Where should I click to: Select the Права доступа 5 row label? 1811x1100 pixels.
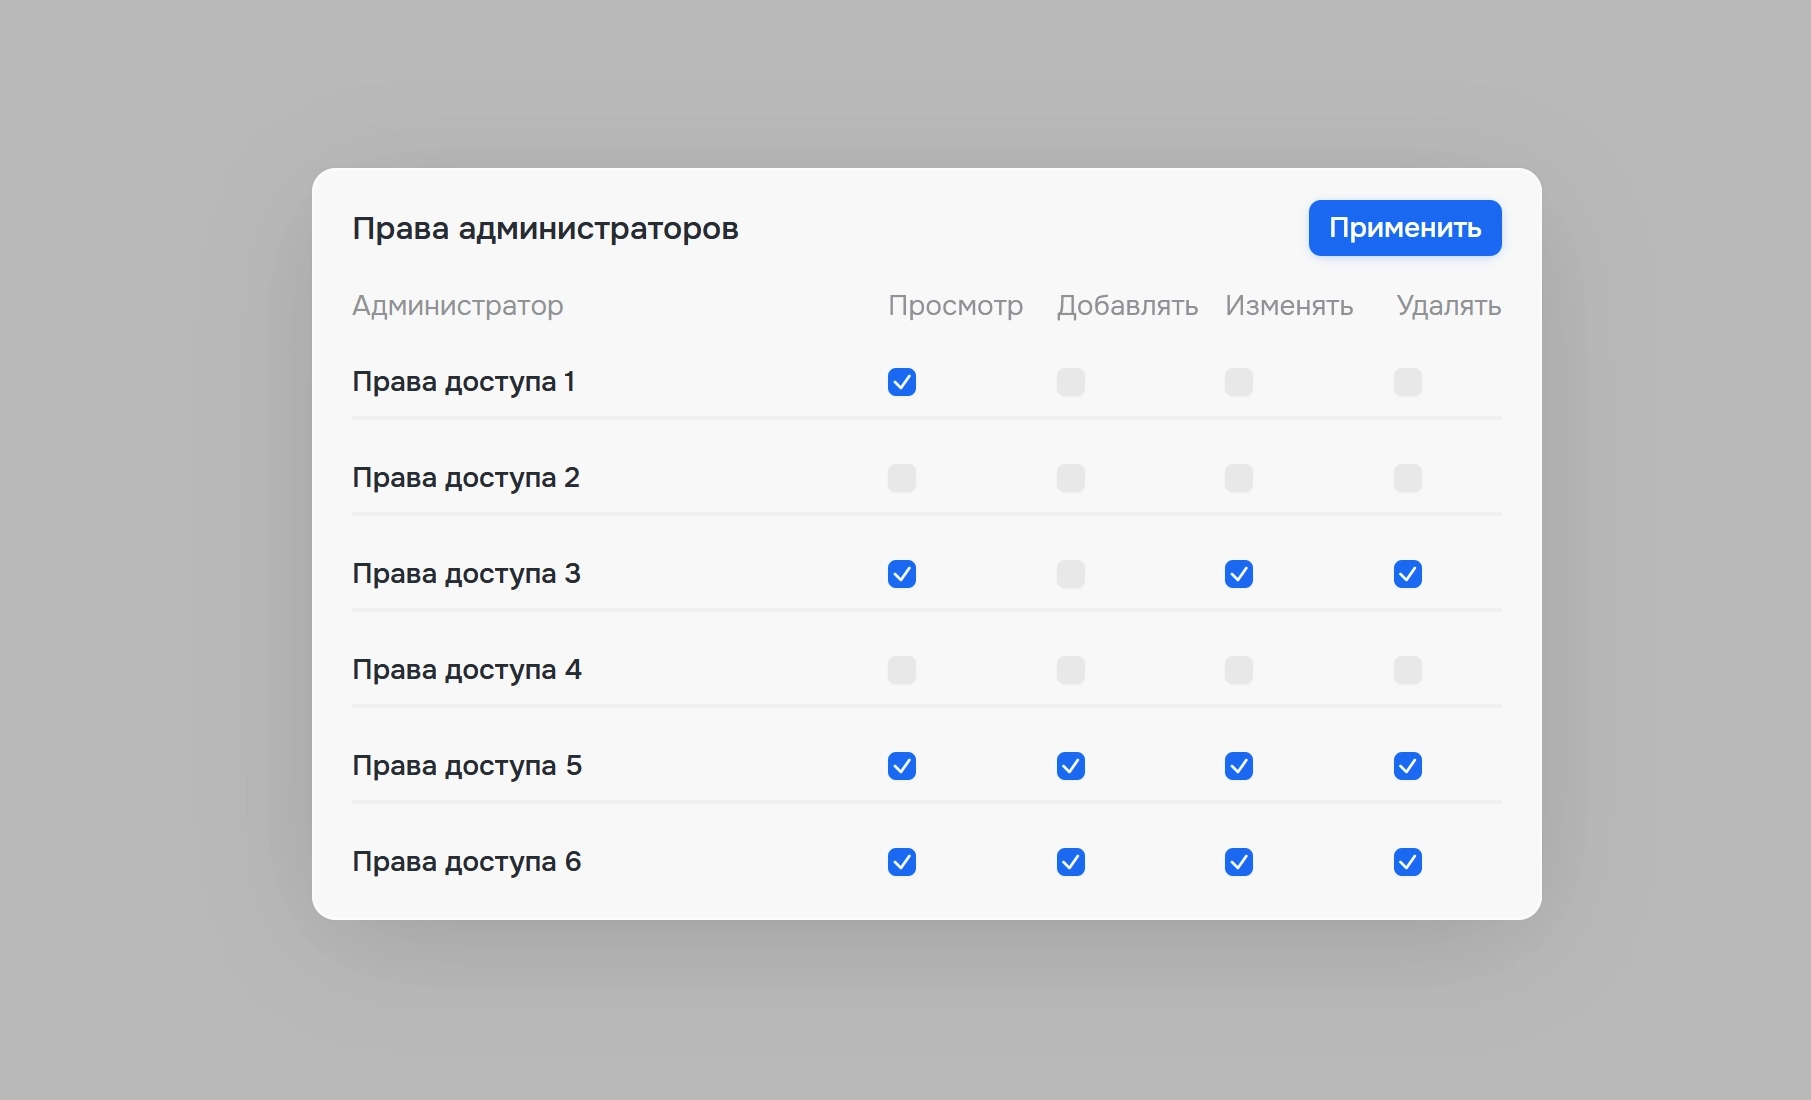(x=467, y=766)
